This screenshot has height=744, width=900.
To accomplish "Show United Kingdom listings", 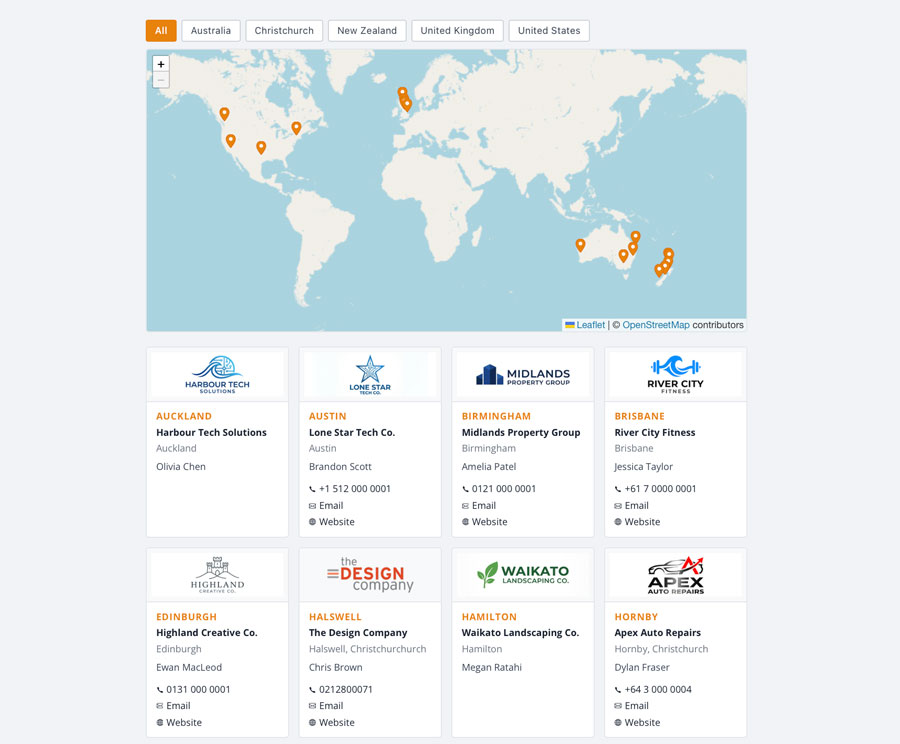I will [457, 31].
